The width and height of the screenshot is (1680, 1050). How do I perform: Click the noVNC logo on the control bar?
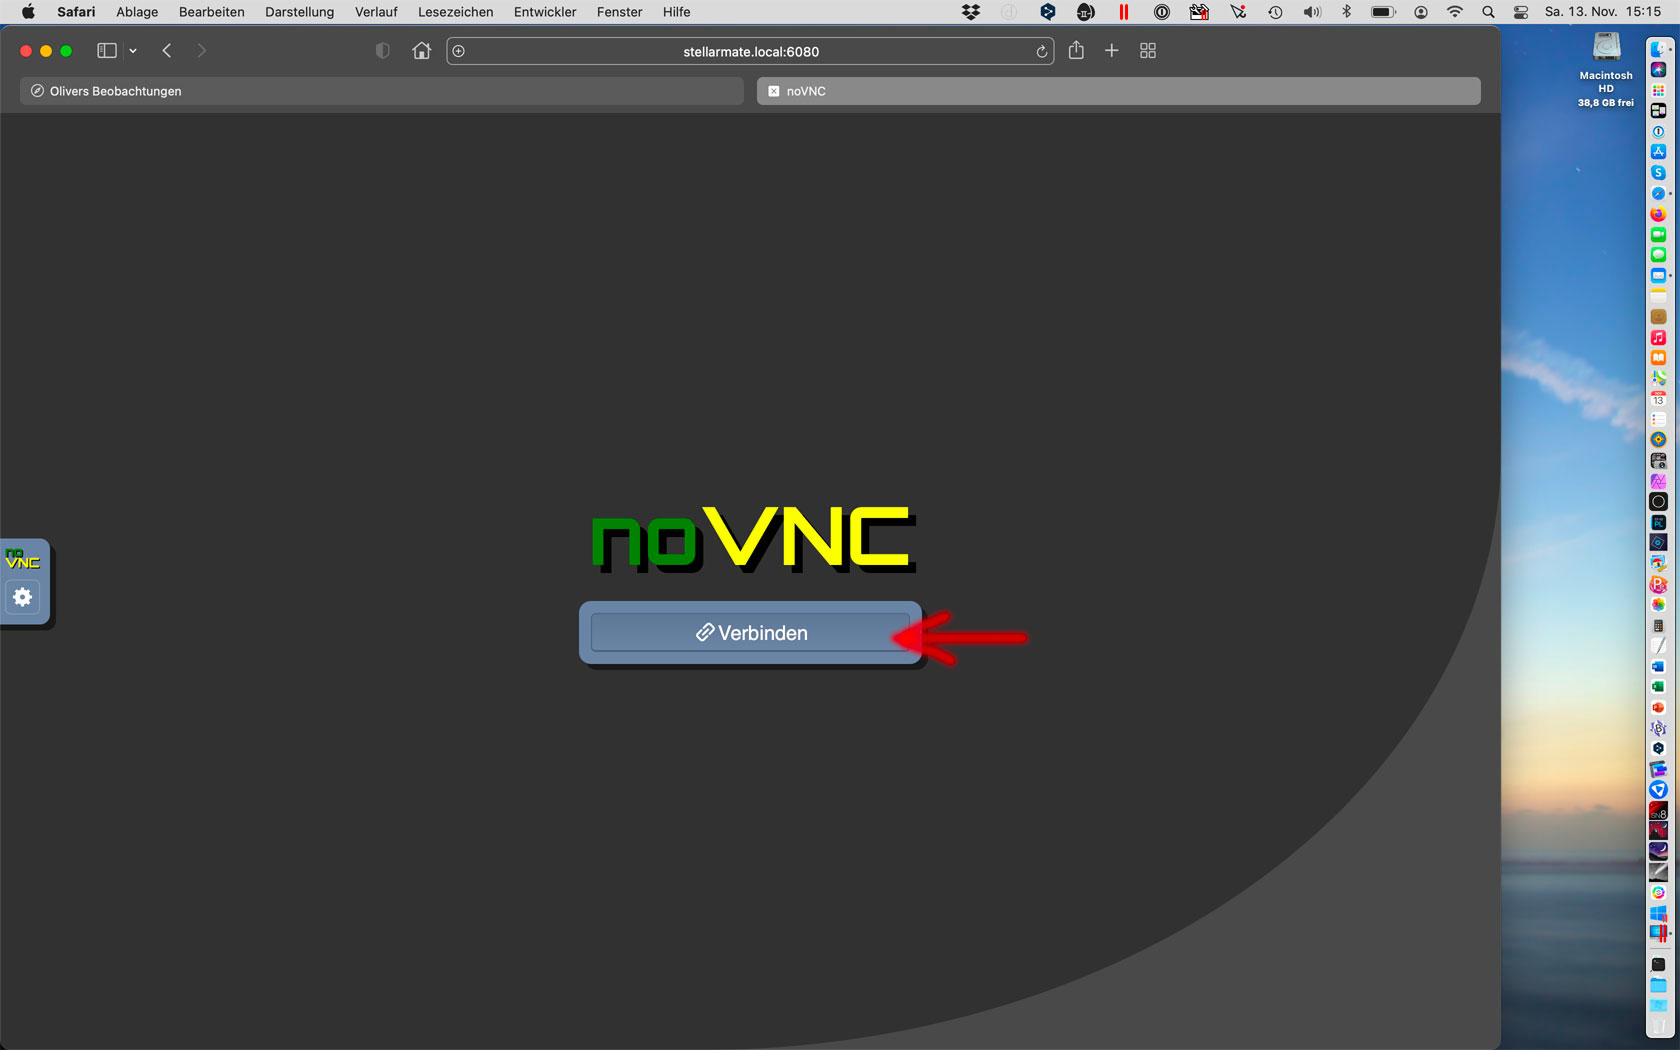pos(22,559)
